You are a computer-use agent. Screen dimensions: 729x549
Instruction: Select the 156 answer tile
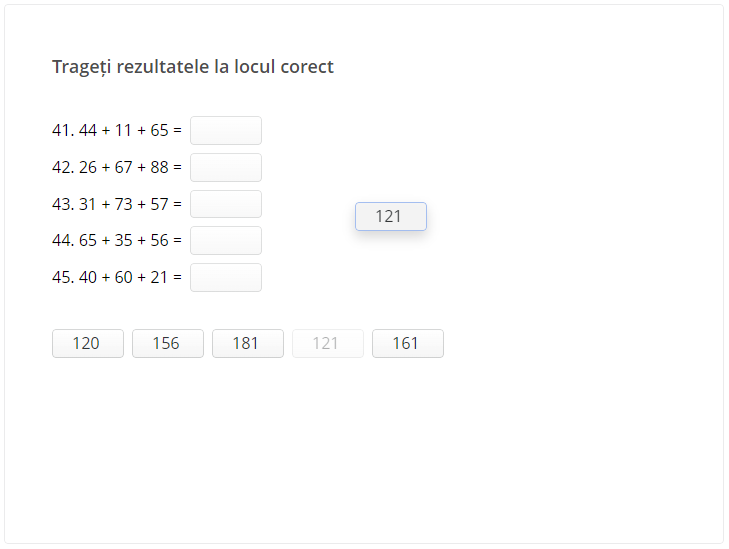(x=167, y=343)
